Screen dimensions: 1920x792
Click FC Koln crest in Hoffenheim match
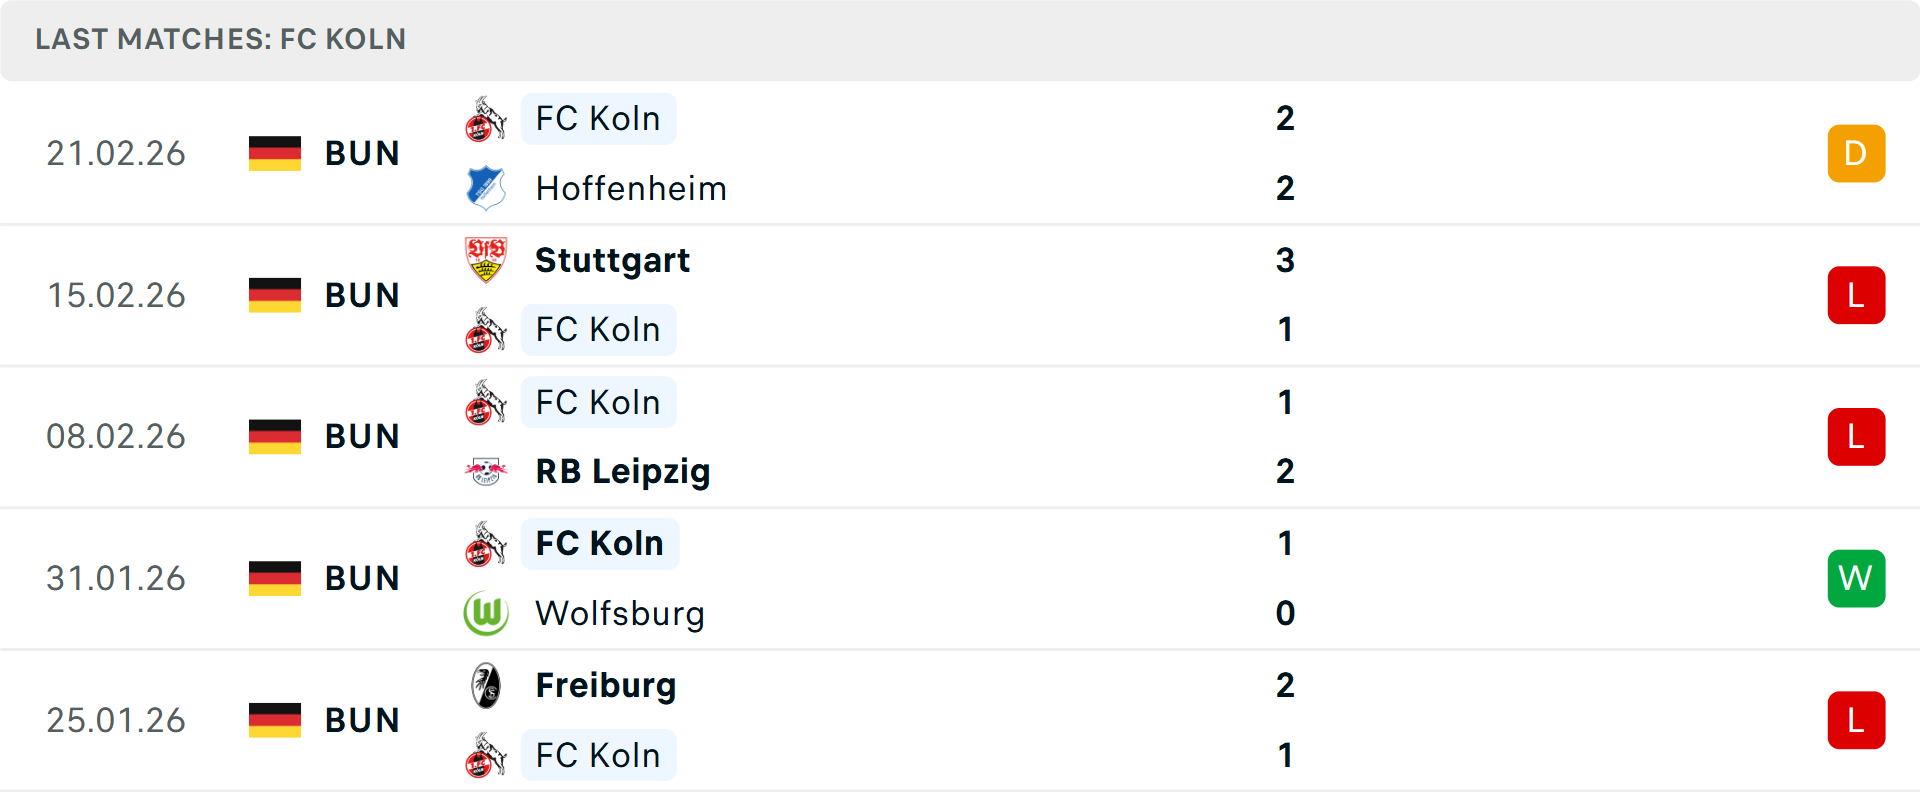(x=486, y=119)
